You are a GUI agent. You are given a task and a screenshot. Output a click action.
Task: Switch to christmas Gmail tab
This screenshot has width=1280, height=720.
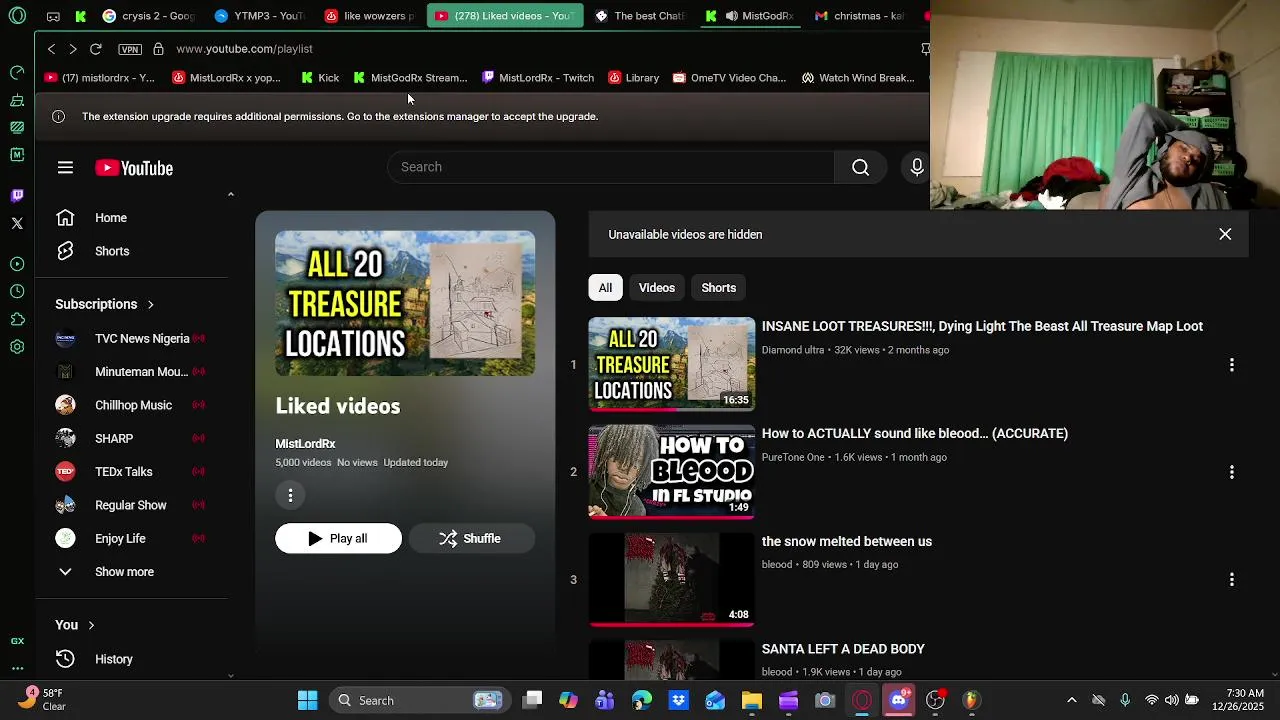click(x=860, y=16)
